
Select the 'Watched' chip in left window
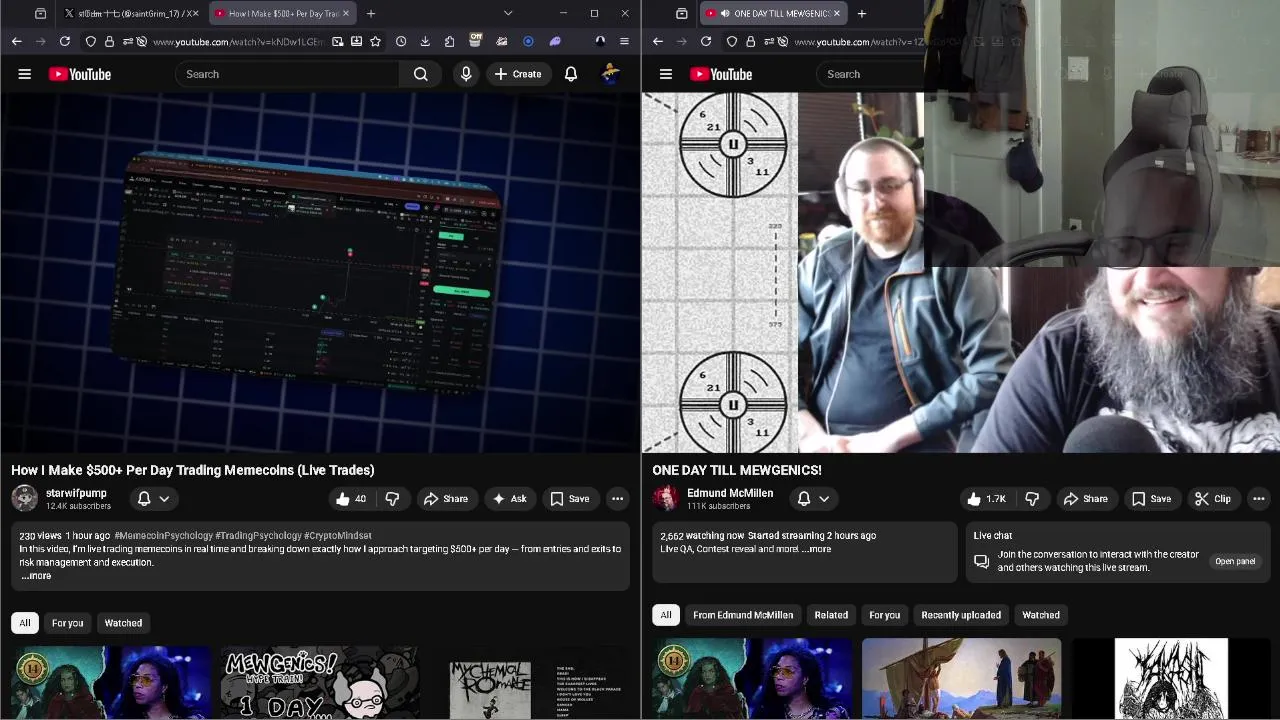[x=123, y=623]
